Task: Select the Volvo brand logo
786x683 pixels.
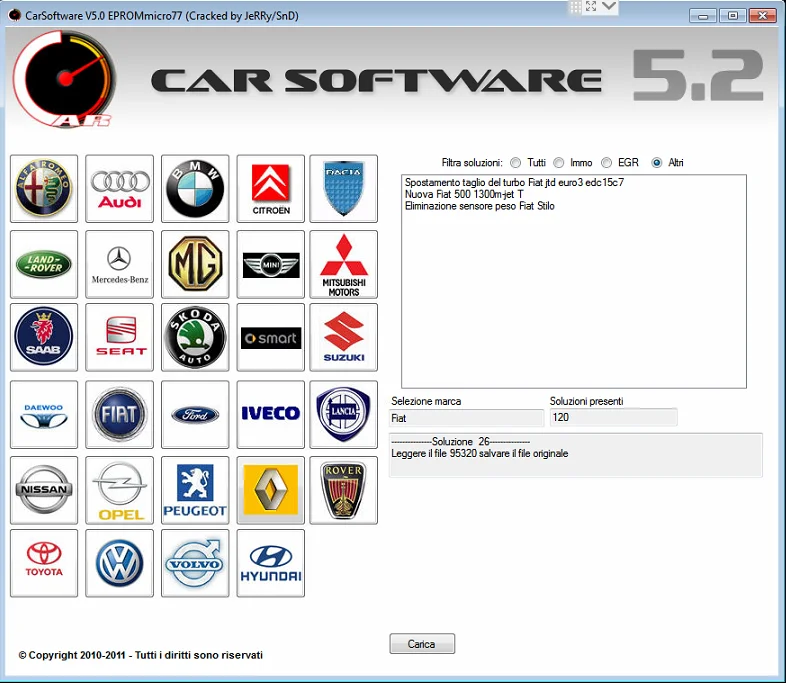Action: coord(195,563)
